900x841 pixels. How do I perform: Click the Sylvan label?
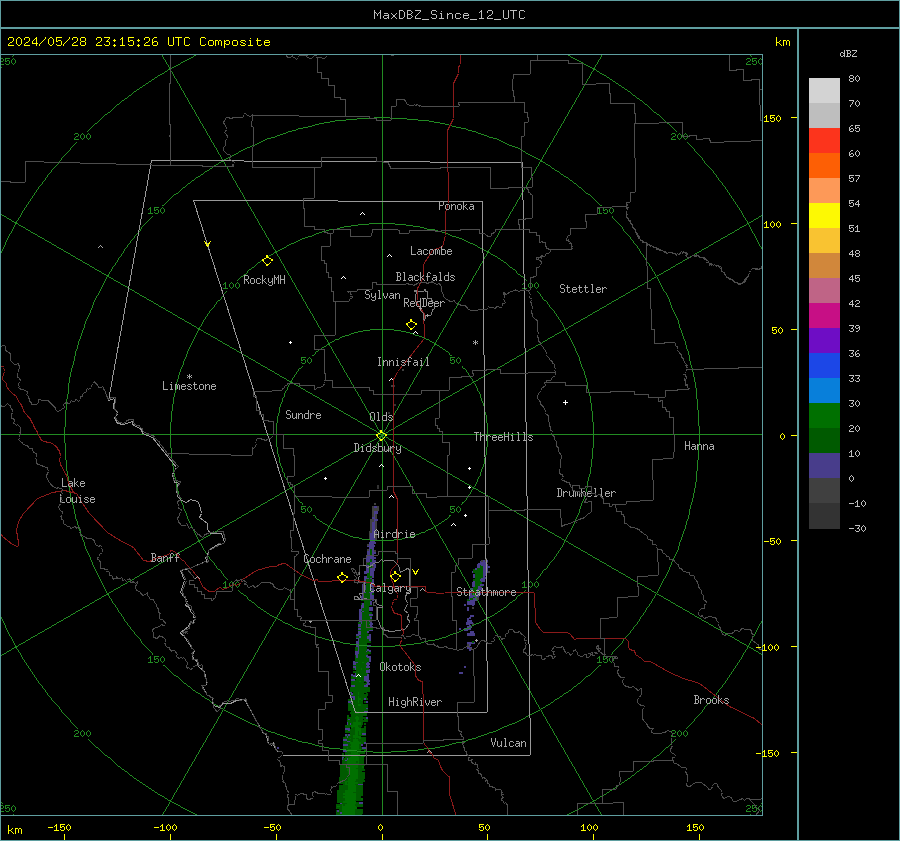382,295
